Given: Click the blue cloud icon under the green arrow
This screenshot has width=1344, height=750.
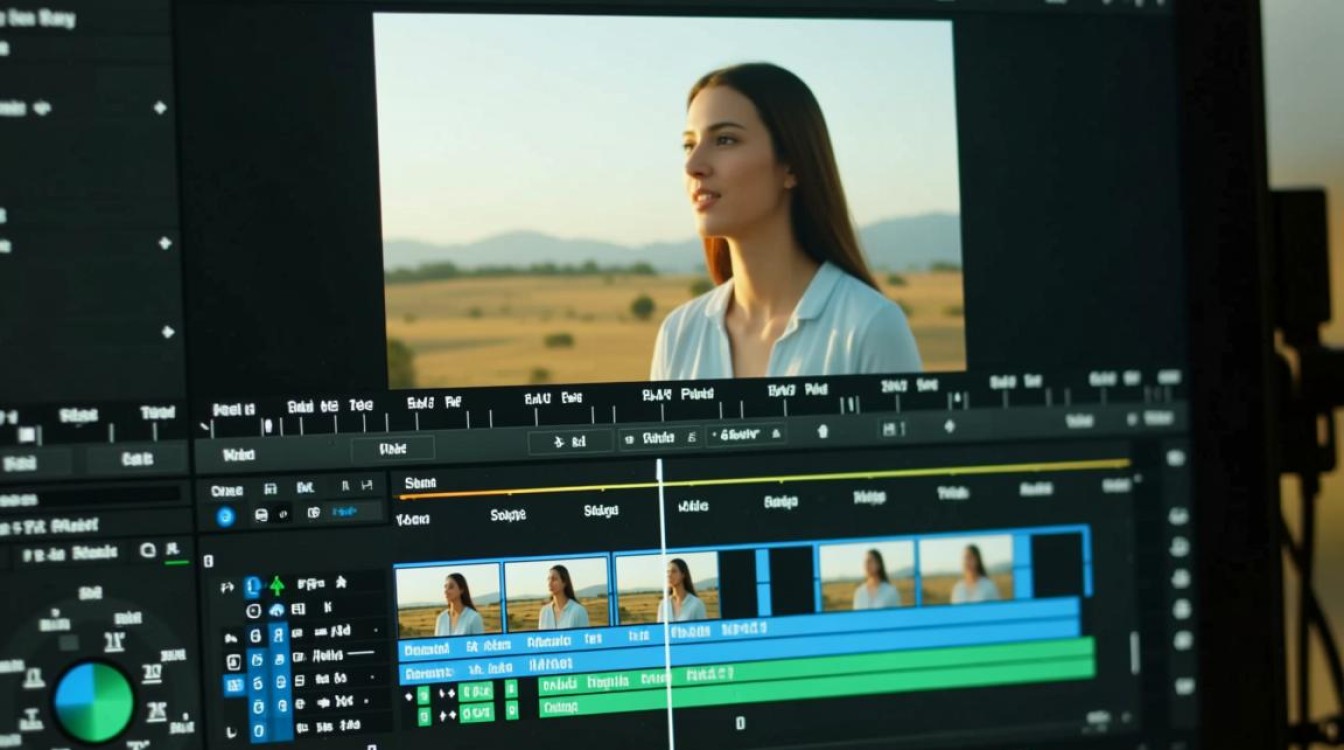Looking at the screenshot, I should click(x=277, y=610).
